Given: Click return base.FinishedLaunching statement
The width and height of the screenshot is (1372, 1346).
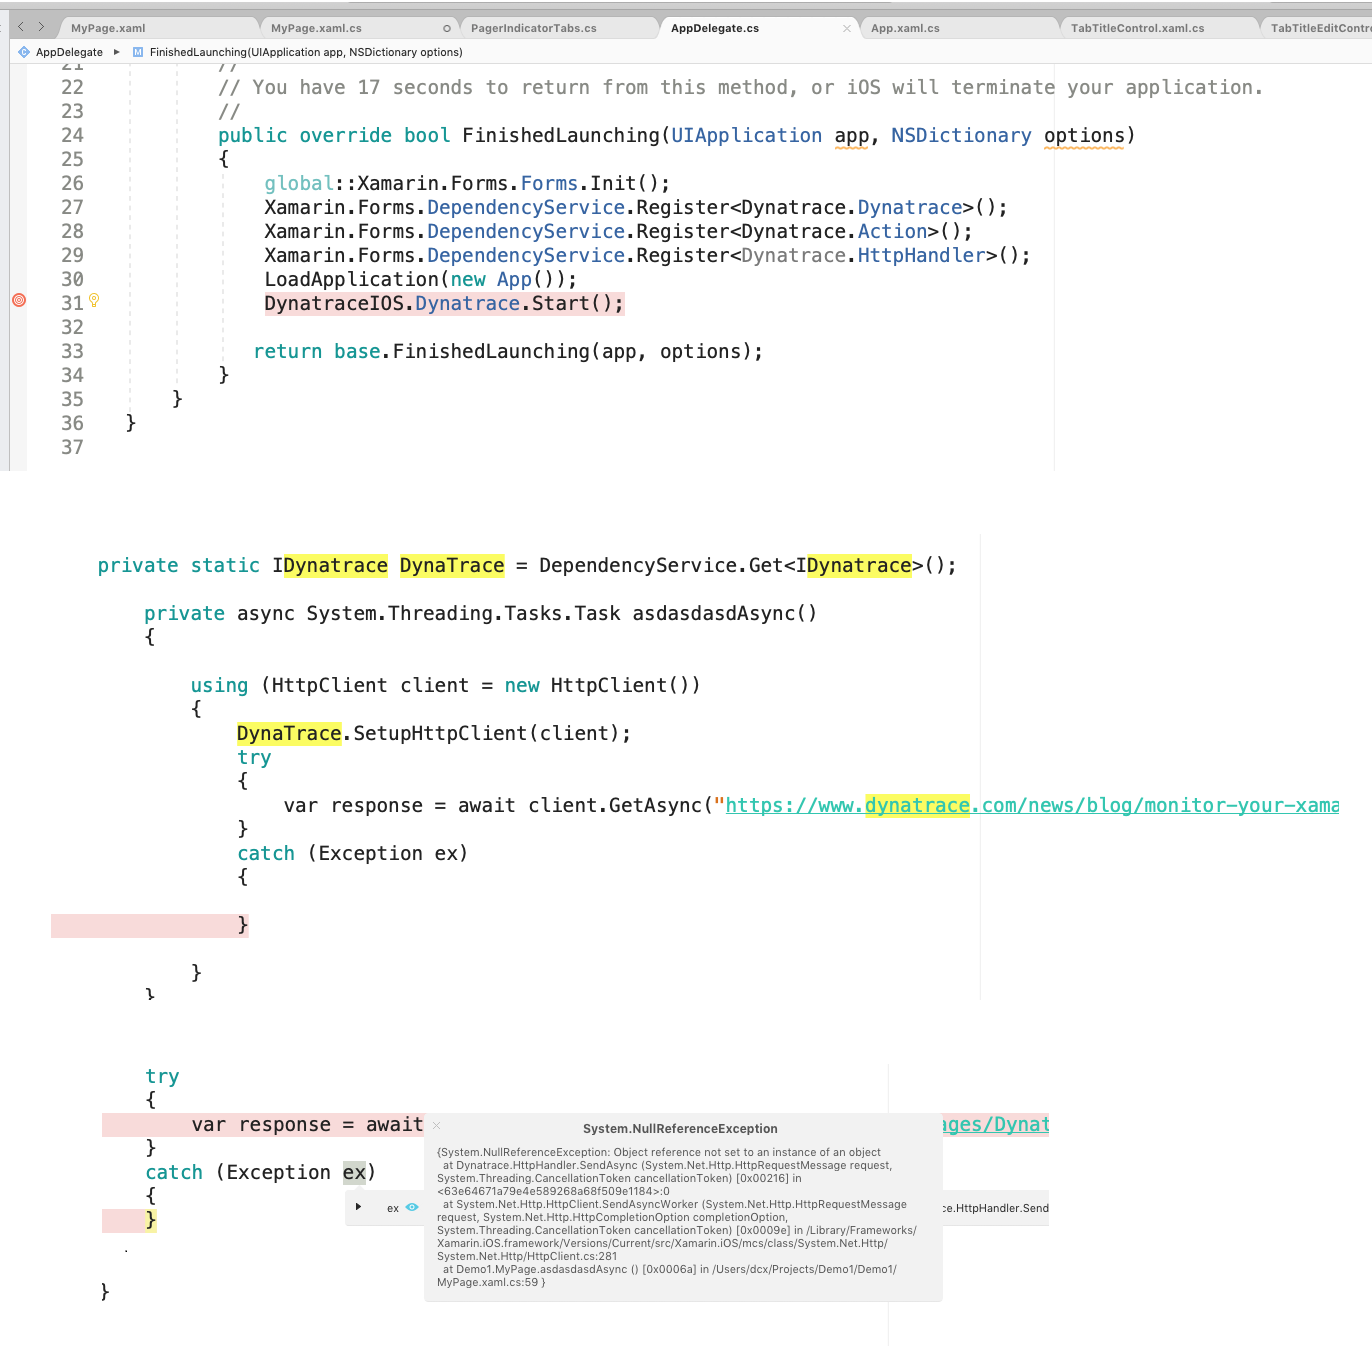Looking at the screenshot, I should pos(508,352).
